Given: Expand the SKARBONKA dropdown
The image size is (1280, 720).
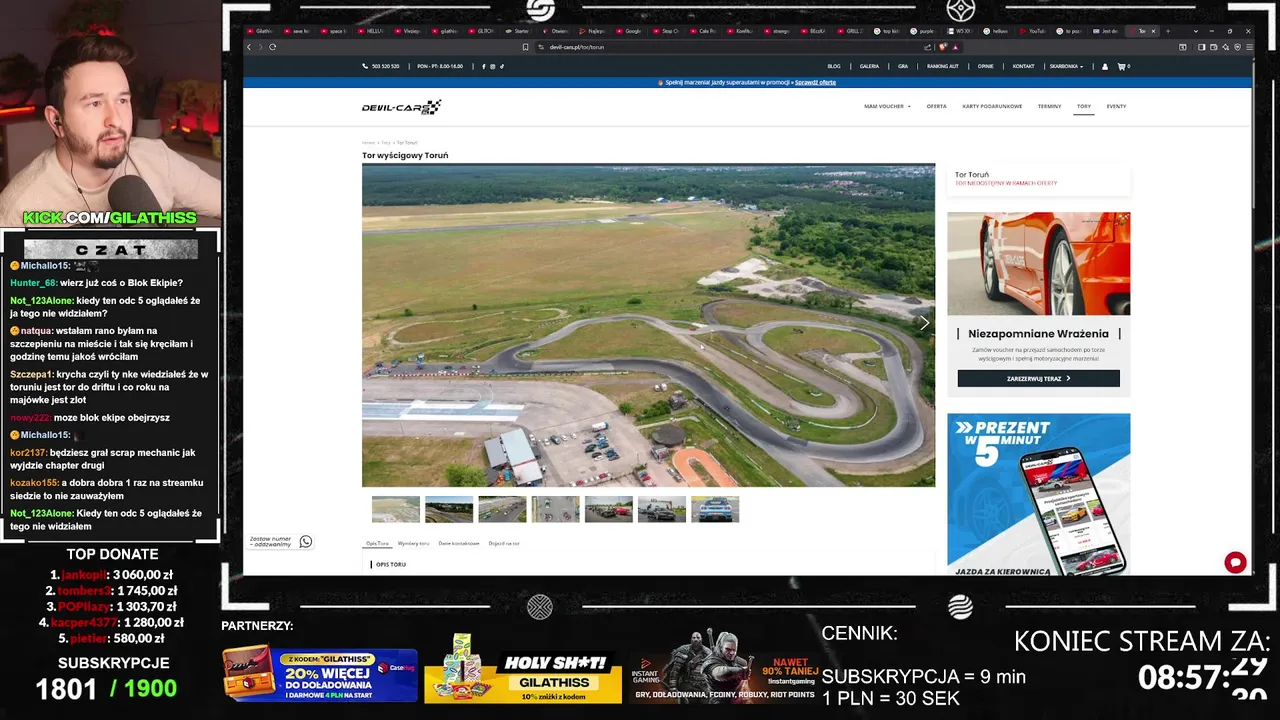Looking at the screenshot, I should (x=1066, y=66).
